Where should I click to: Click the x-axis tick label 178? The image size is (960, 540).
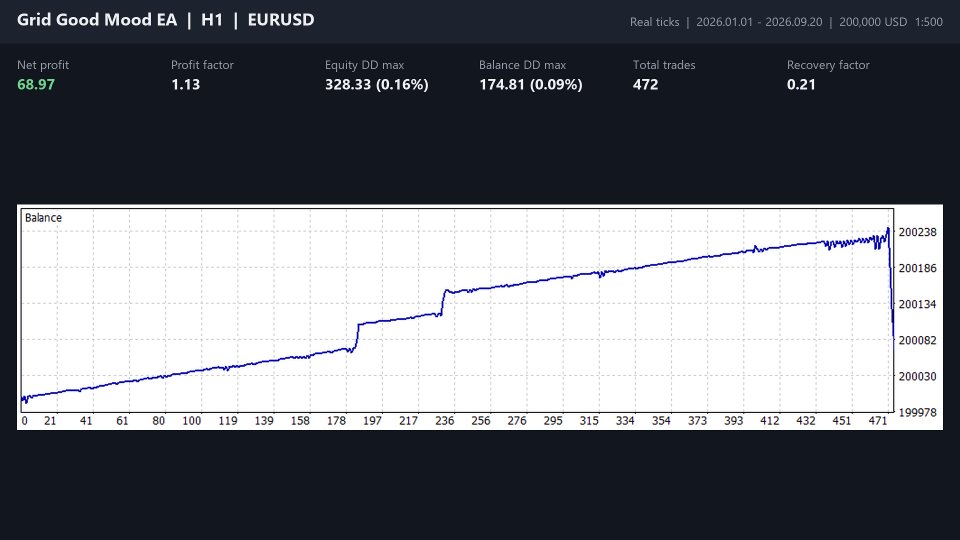click(x=336, y=421)
